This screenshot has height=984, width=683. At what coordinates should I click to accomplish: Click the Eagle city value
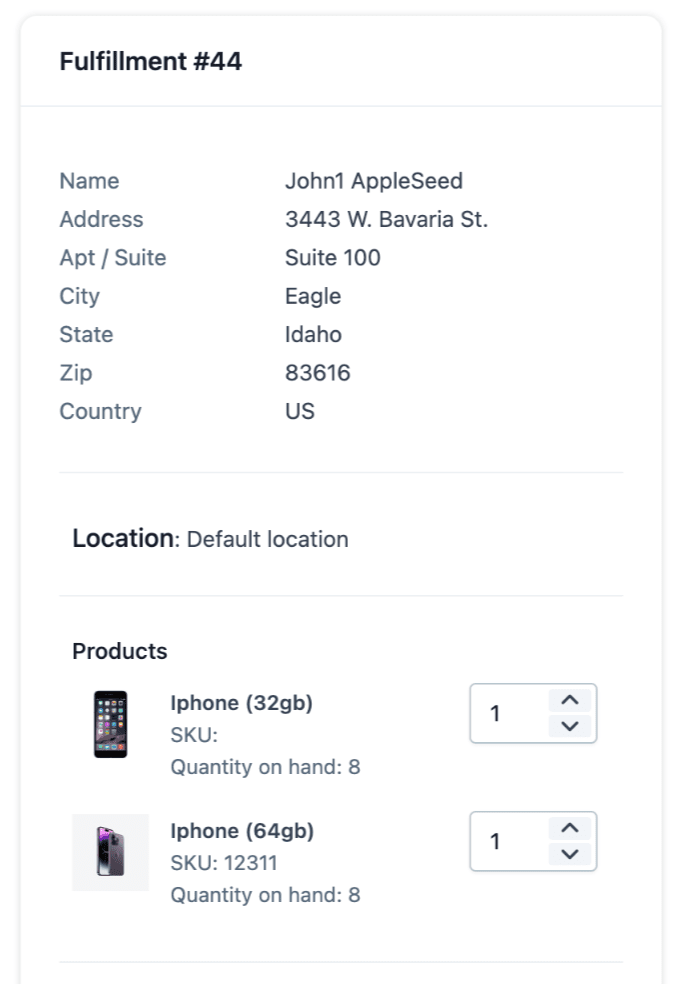point(313,296)
